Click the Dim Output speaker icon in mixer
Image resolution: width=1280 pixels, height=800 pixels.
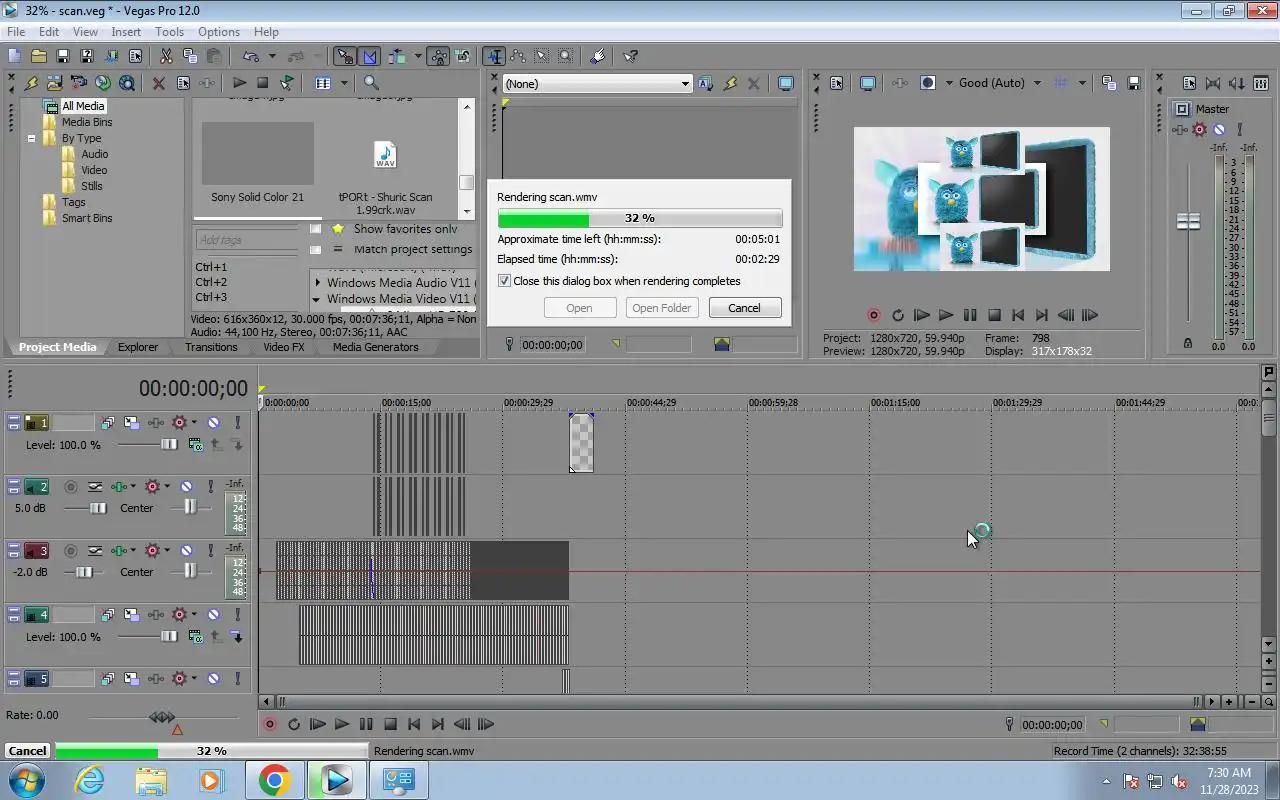(1237, 83)
